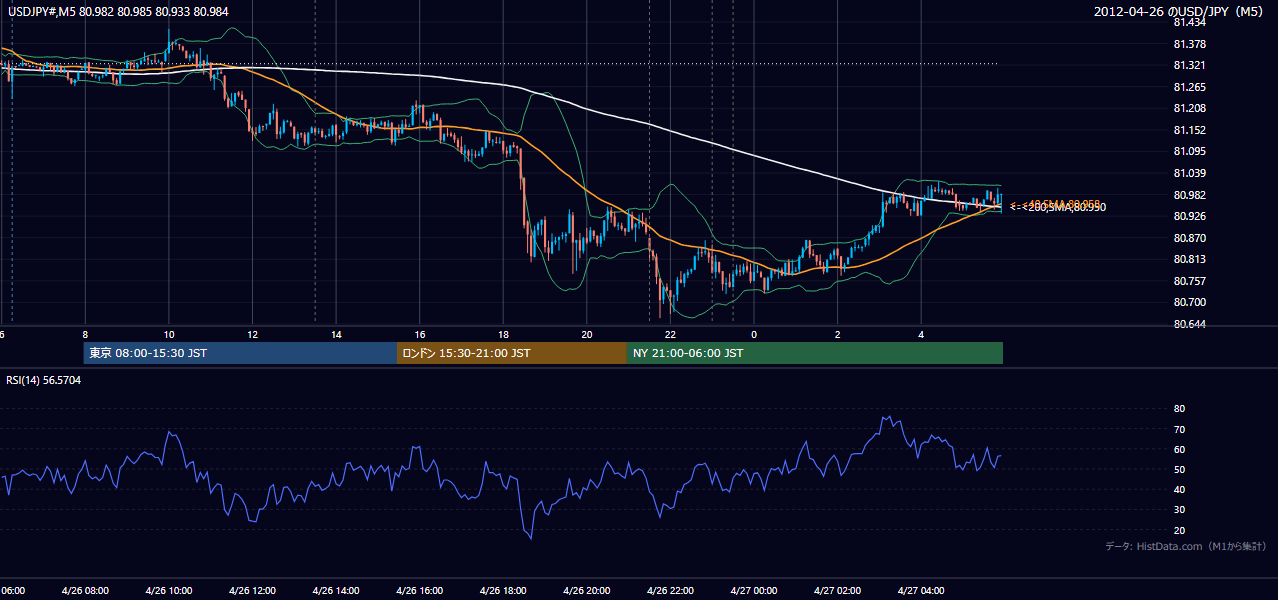Click the RSI axis level 60 label
1278x600 pixels.
pos(1179,450)
